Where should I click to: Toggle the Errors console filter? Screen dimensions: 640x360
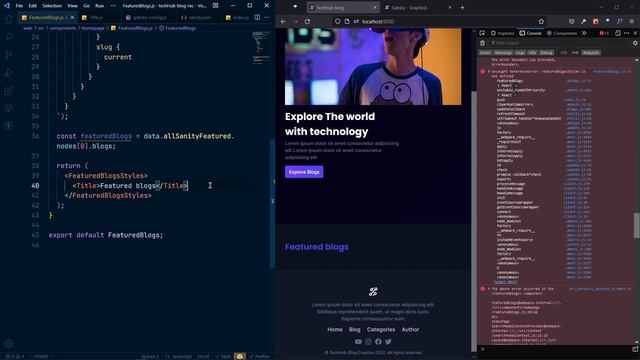click(485, 53)
